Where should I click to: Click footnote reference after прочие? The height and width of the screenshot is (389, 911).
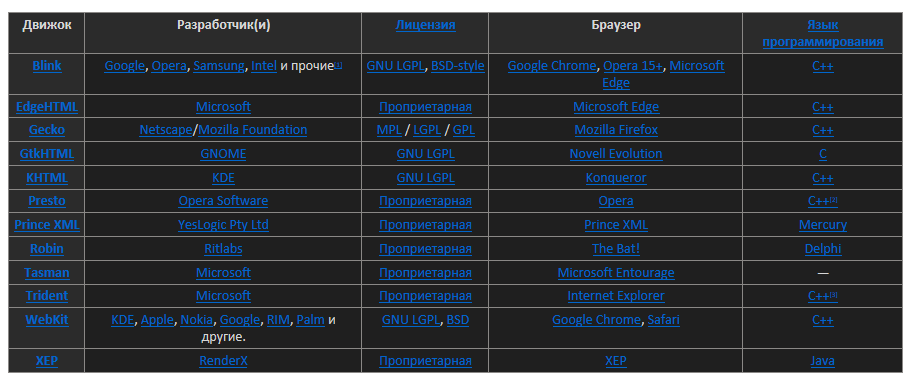(x=338, y=64)
